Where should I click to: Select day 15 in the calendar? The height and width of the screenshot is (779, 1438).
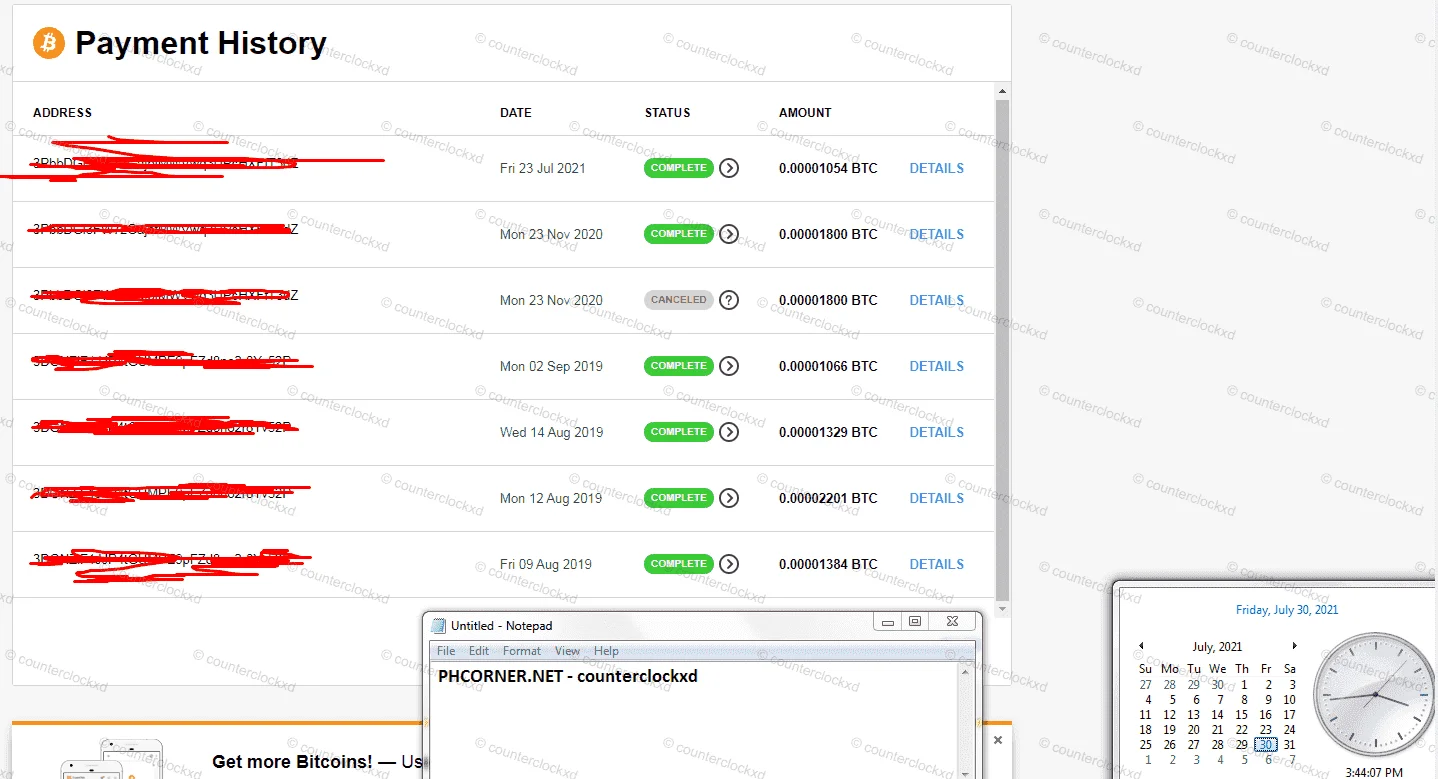1241,715
